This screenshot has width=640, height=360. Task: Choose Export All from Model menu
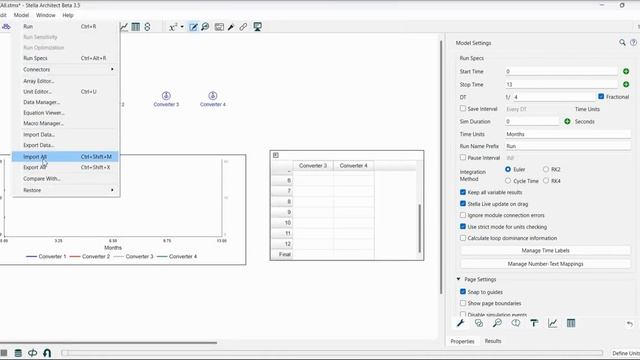tap(65, 167)
